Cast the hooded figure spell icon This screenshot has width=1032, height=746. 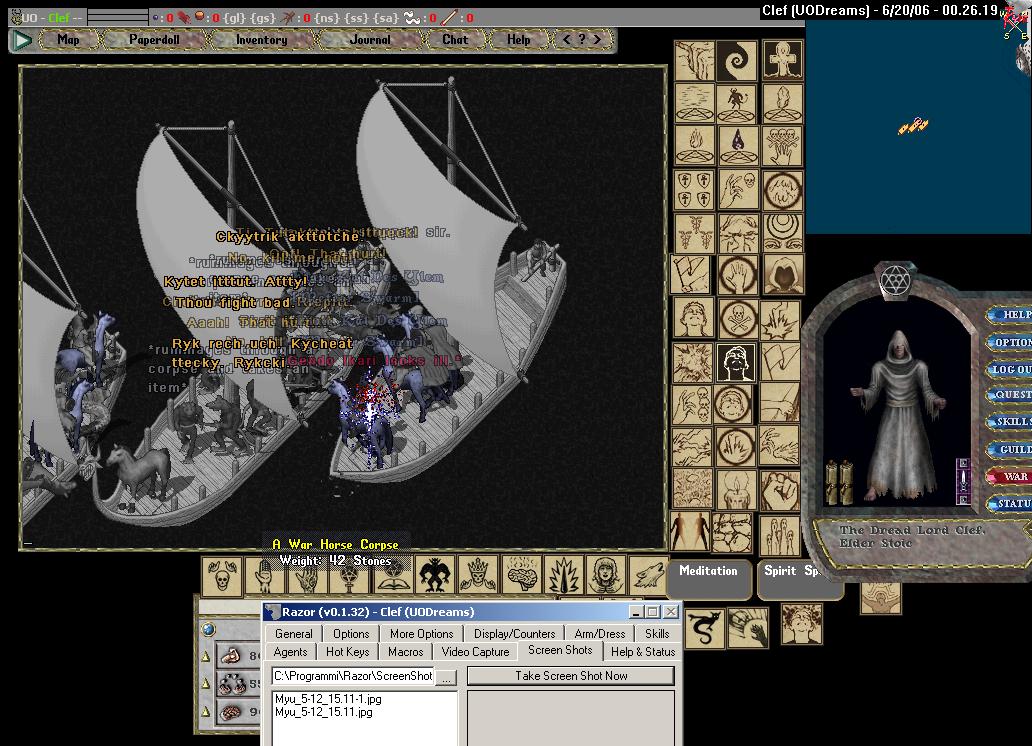click(x=783, y=275)
